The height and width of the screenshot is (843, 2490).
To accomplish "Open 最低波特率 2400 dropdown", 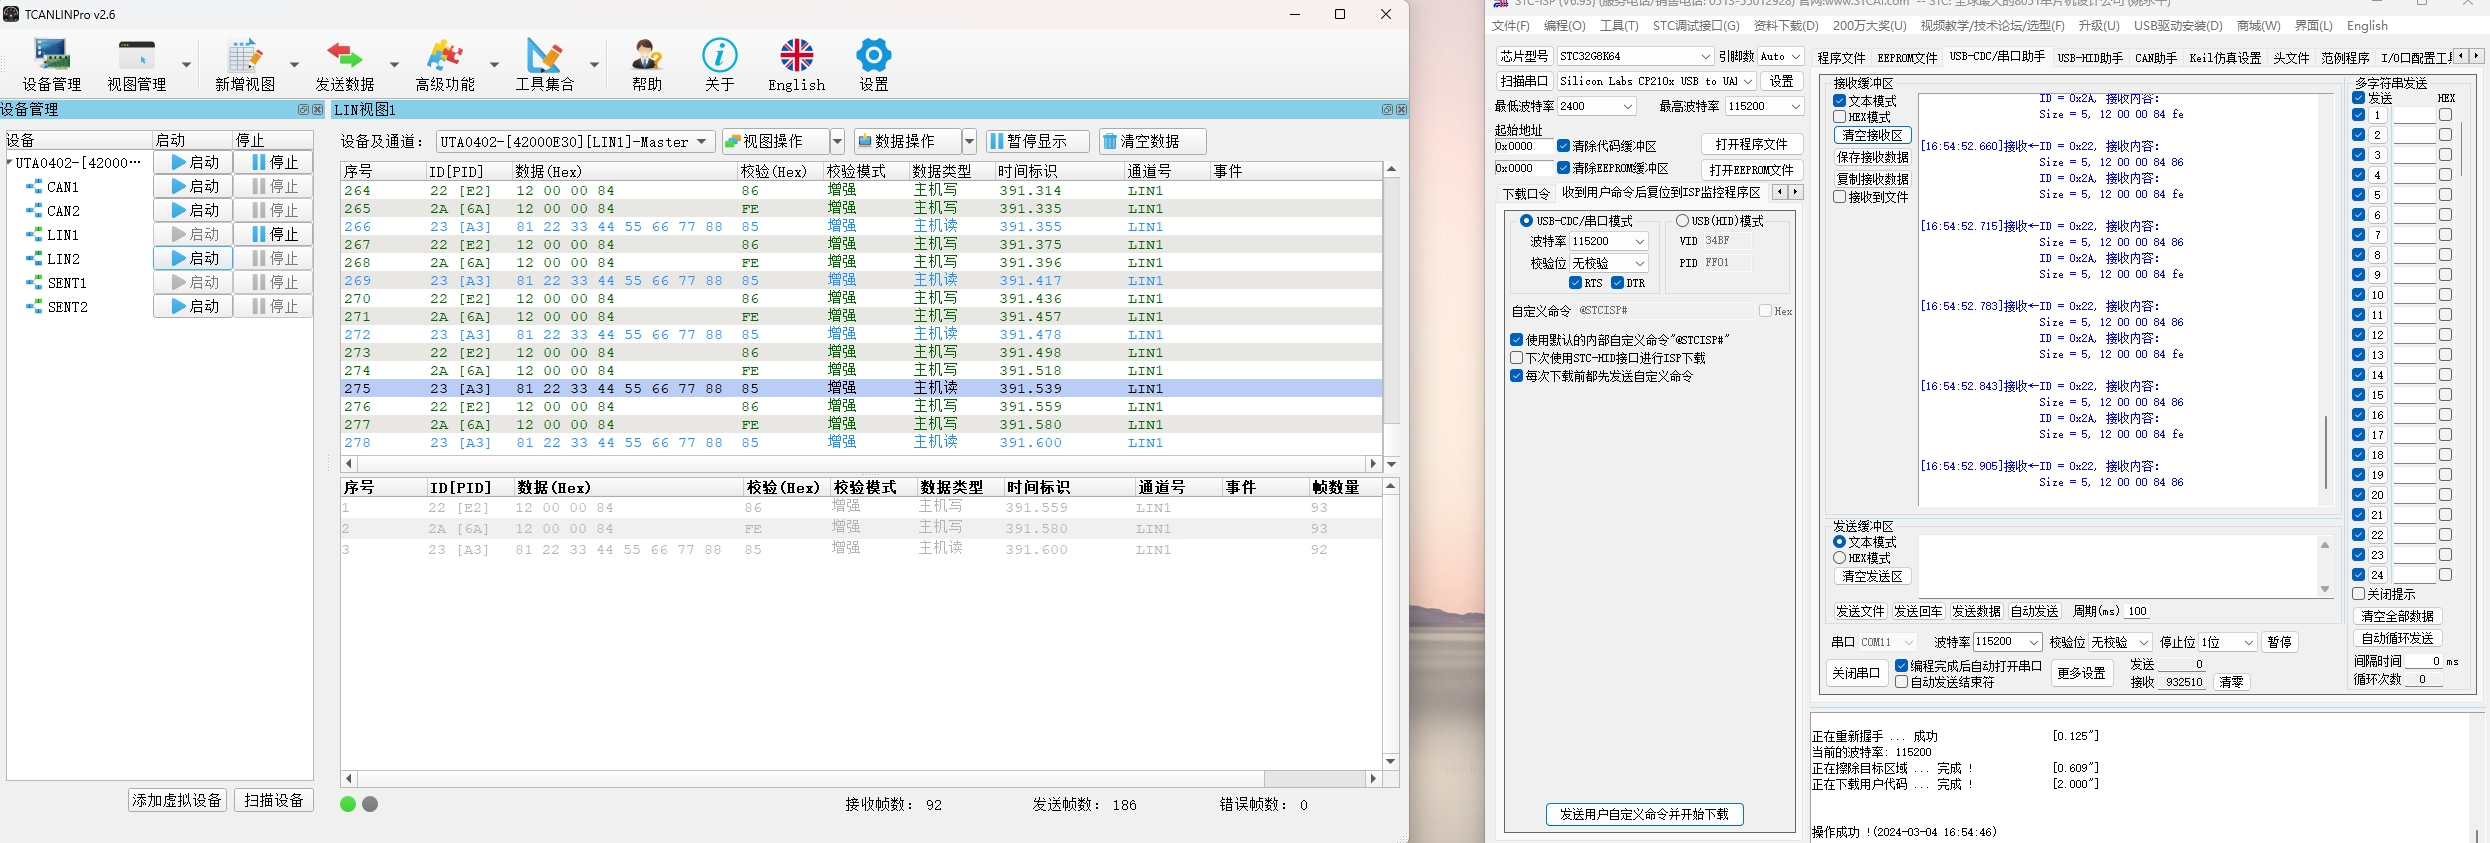I will [1596, 106].
